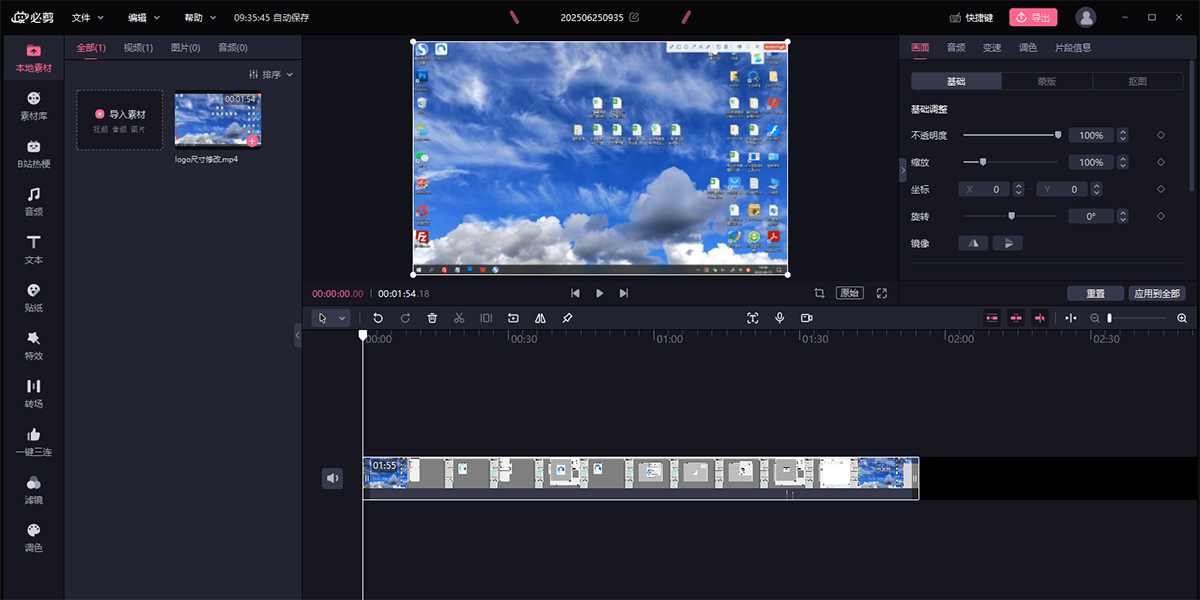This screenshot has height=600, width=1200.
Task: Open the 贴纸 stickers panel
Action: (33, 297)
